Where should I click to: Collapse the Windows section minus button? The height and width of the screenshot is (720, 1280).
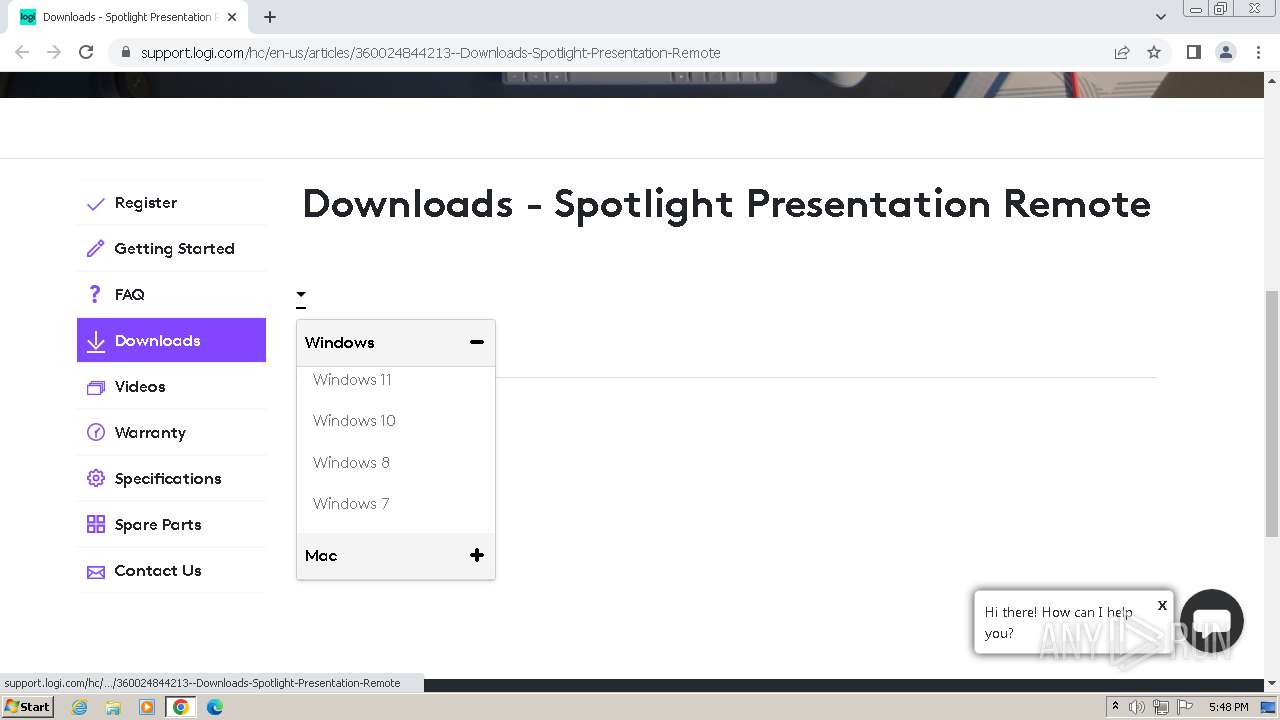tap(477, 342)
